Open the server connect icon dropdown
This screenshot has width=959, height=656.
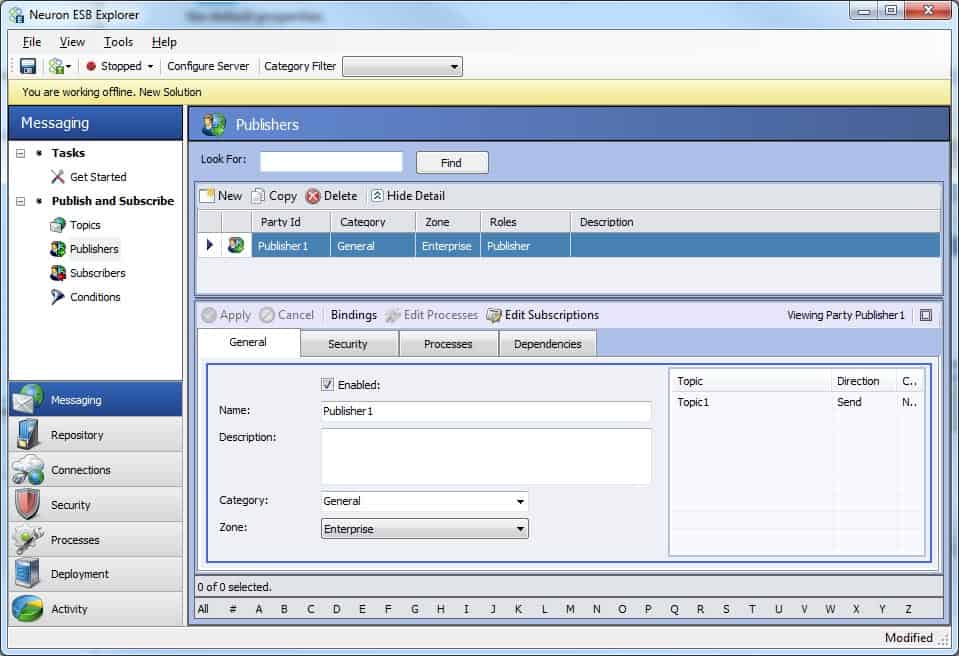coord(61,66)
